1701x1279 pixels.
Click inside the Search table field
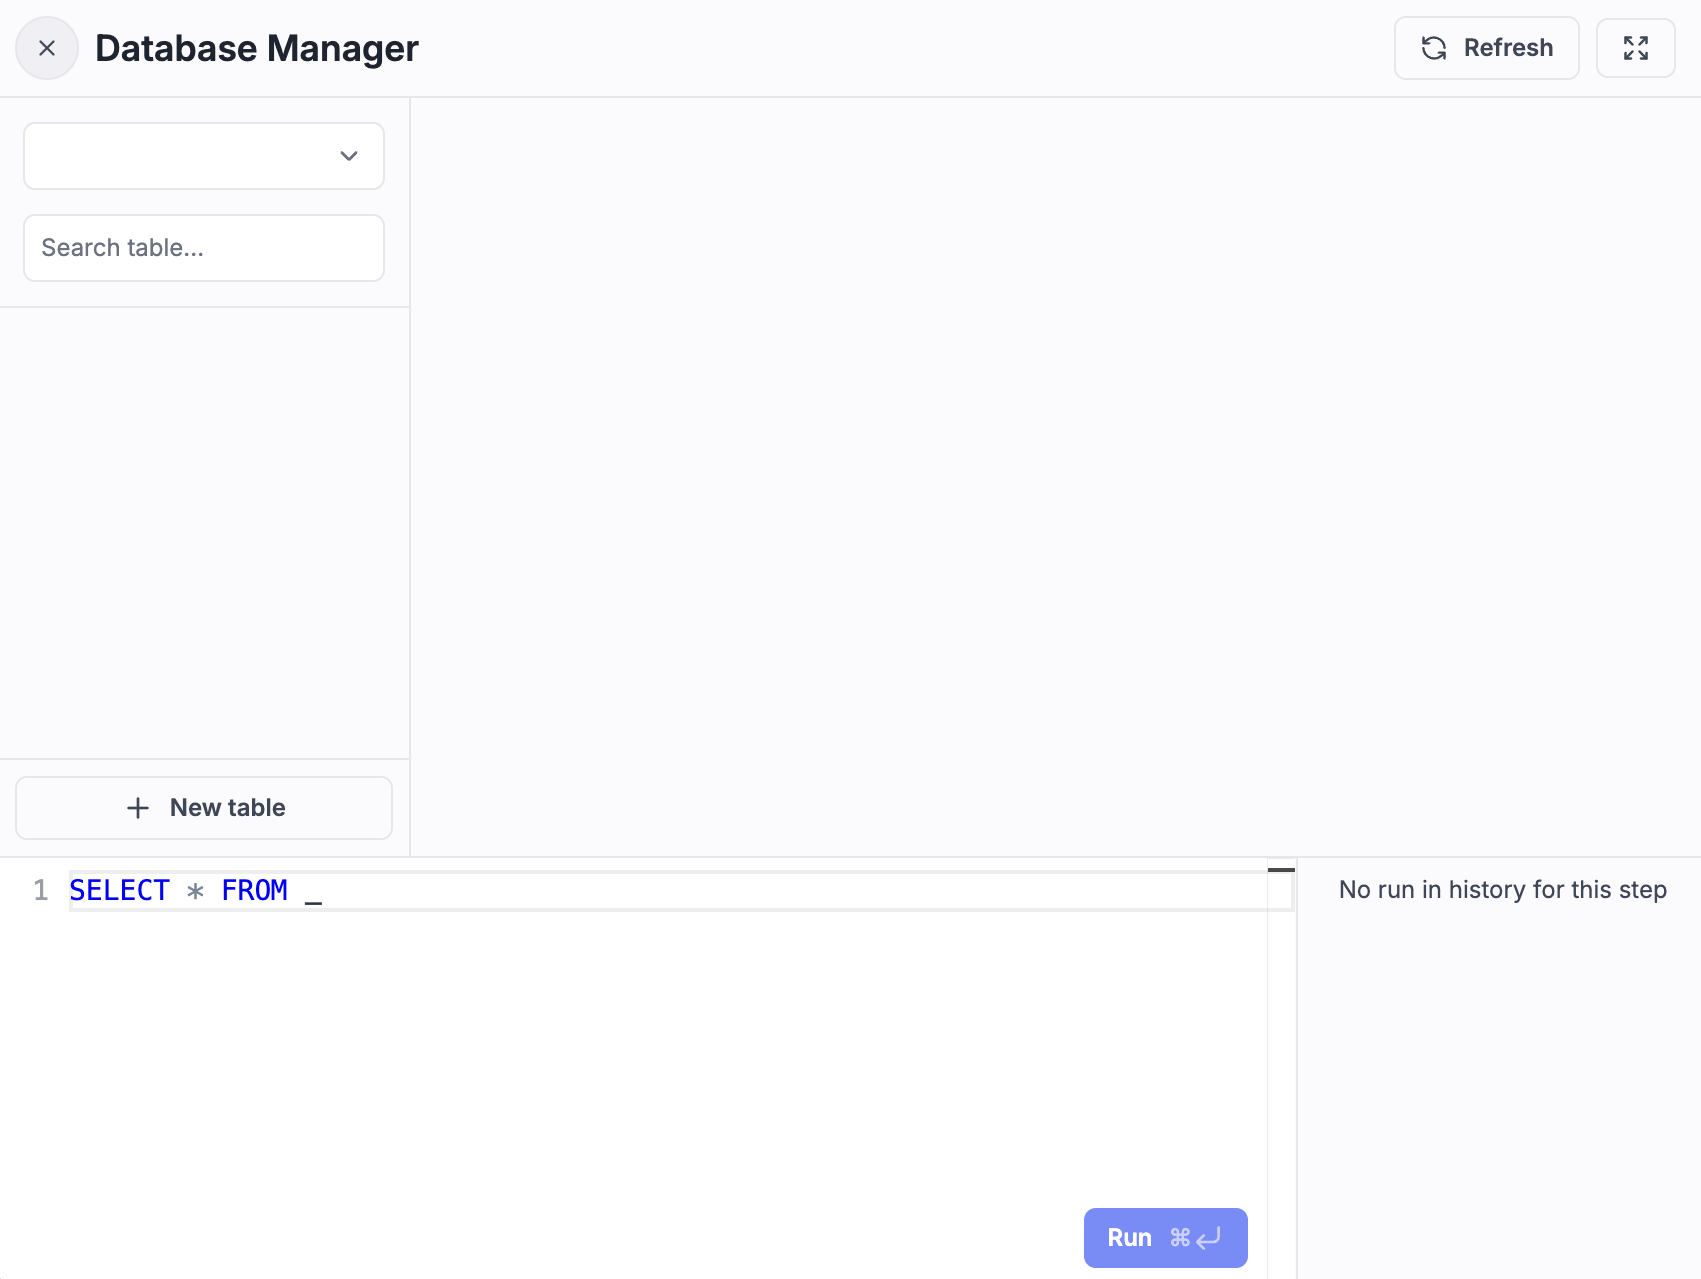[x=203, y=248]
